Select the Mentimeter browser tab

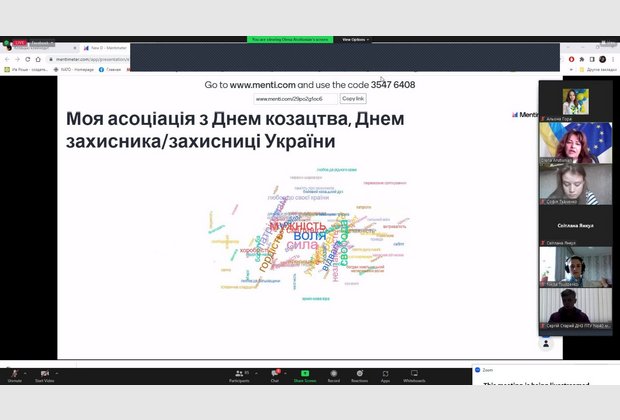(108, 47)
